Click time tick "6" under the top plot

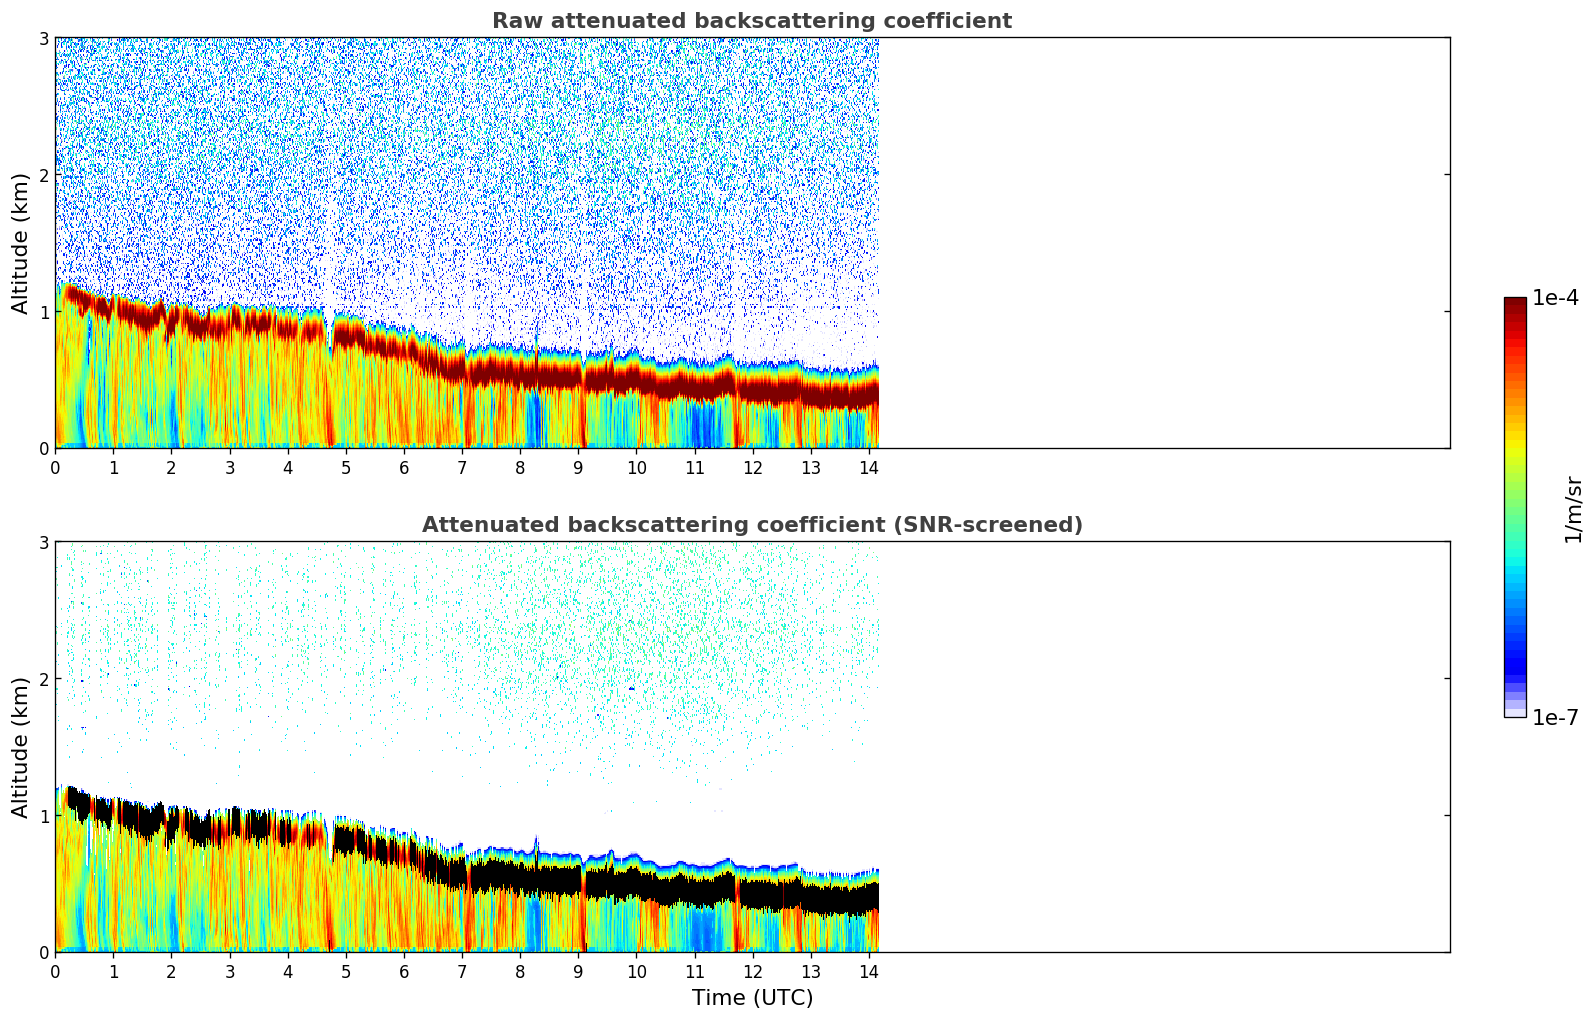[x=404, y=467]
